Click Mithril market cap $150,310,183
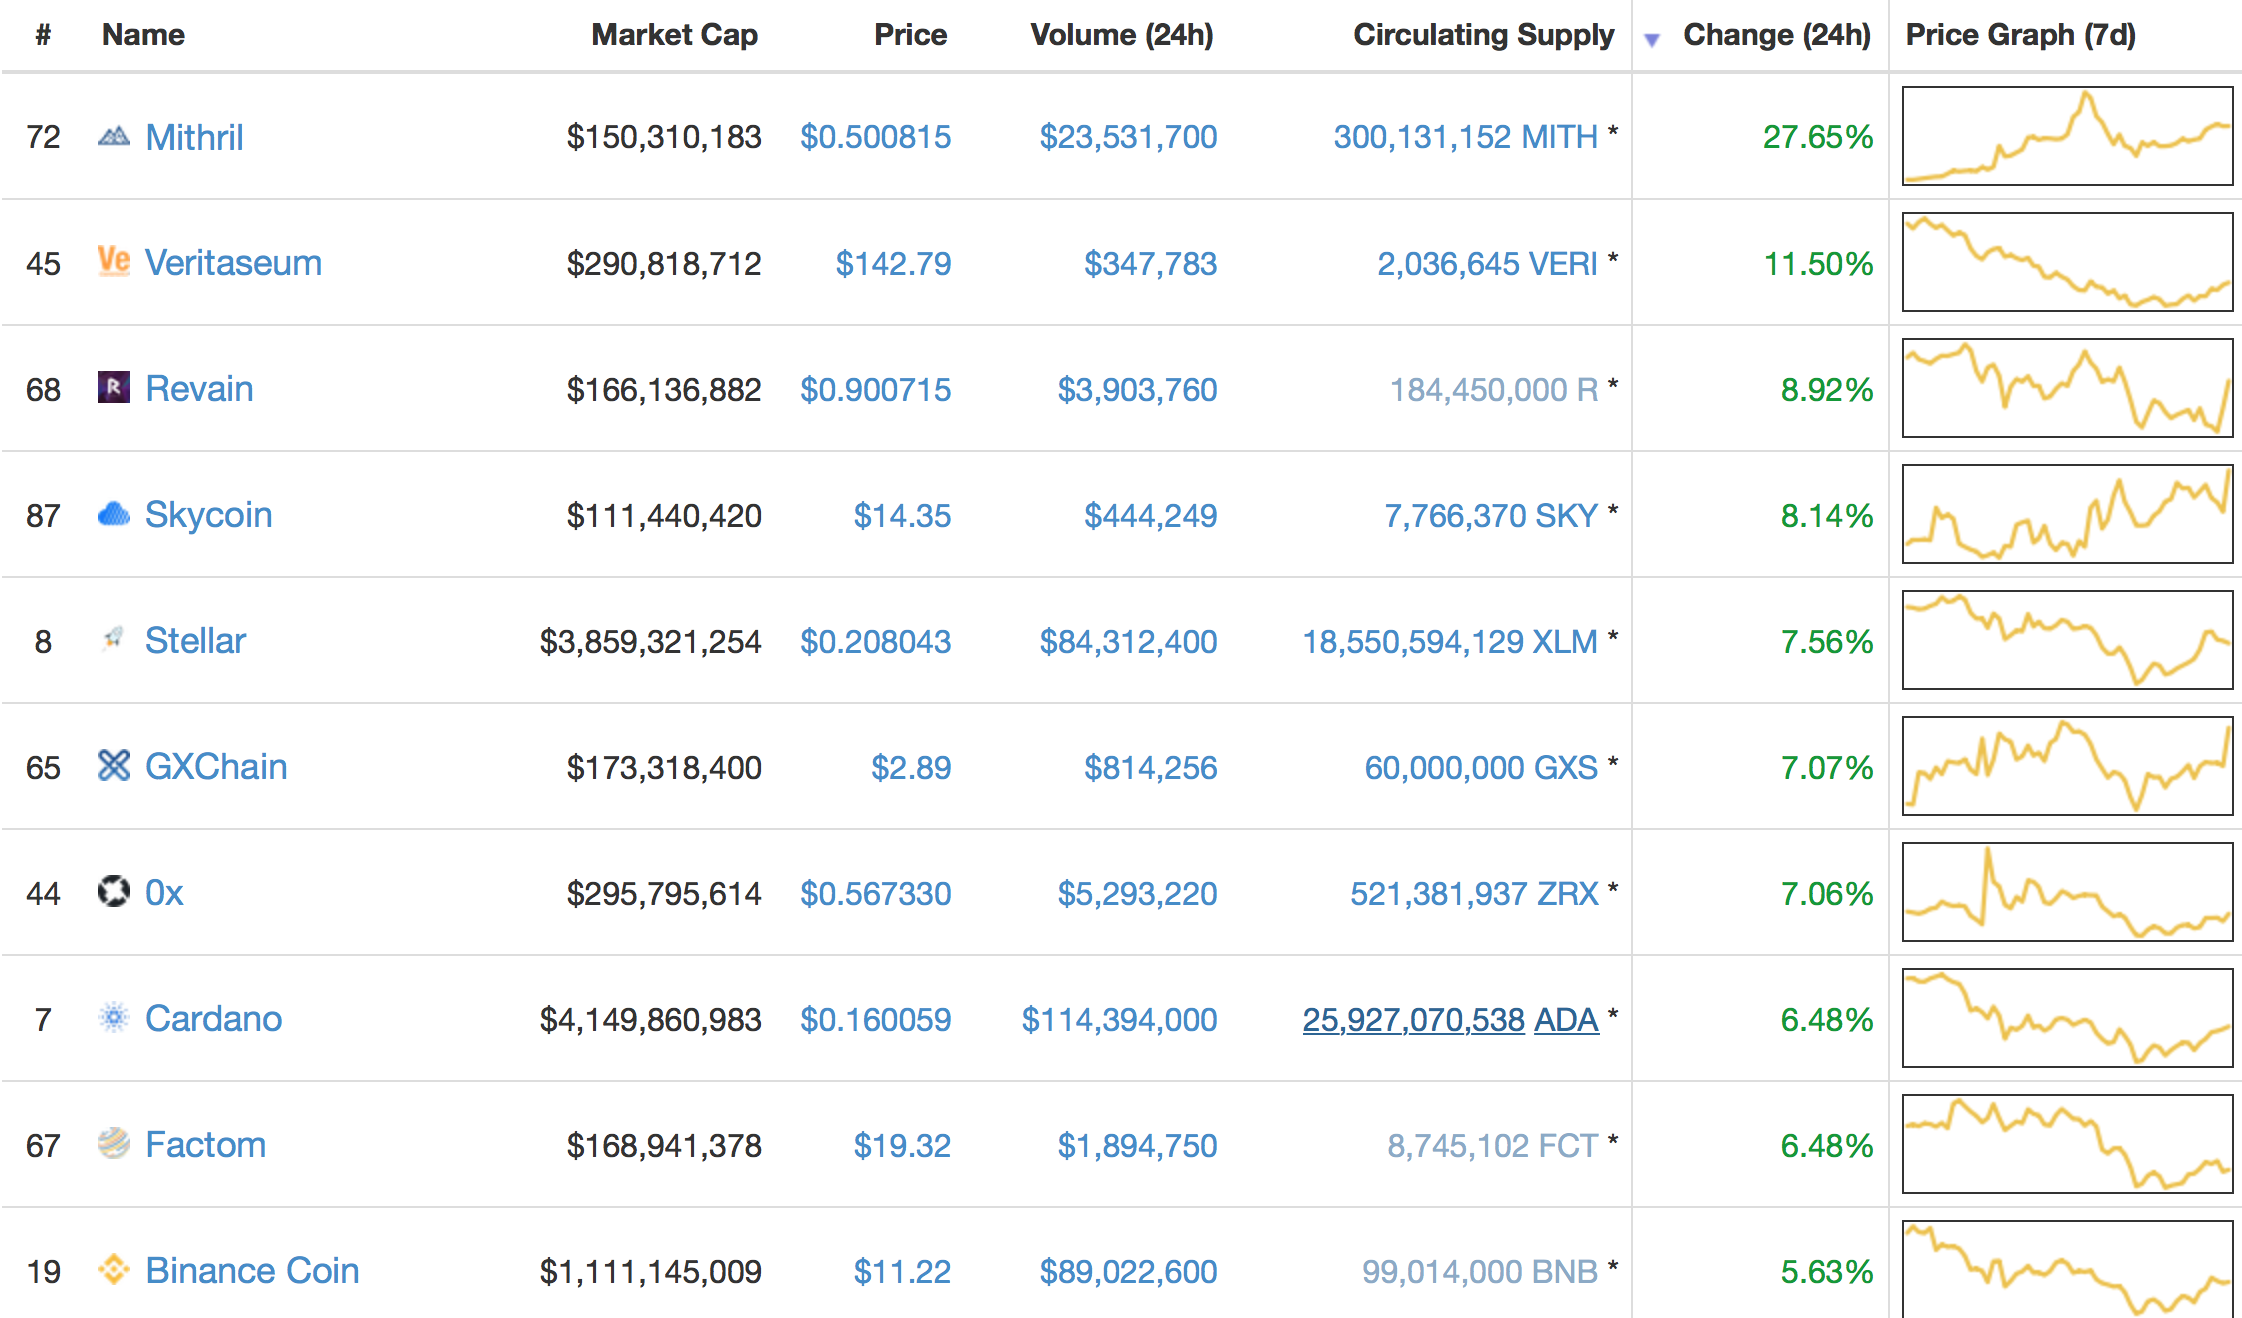 pyautogui.click(x=664, y=137)
